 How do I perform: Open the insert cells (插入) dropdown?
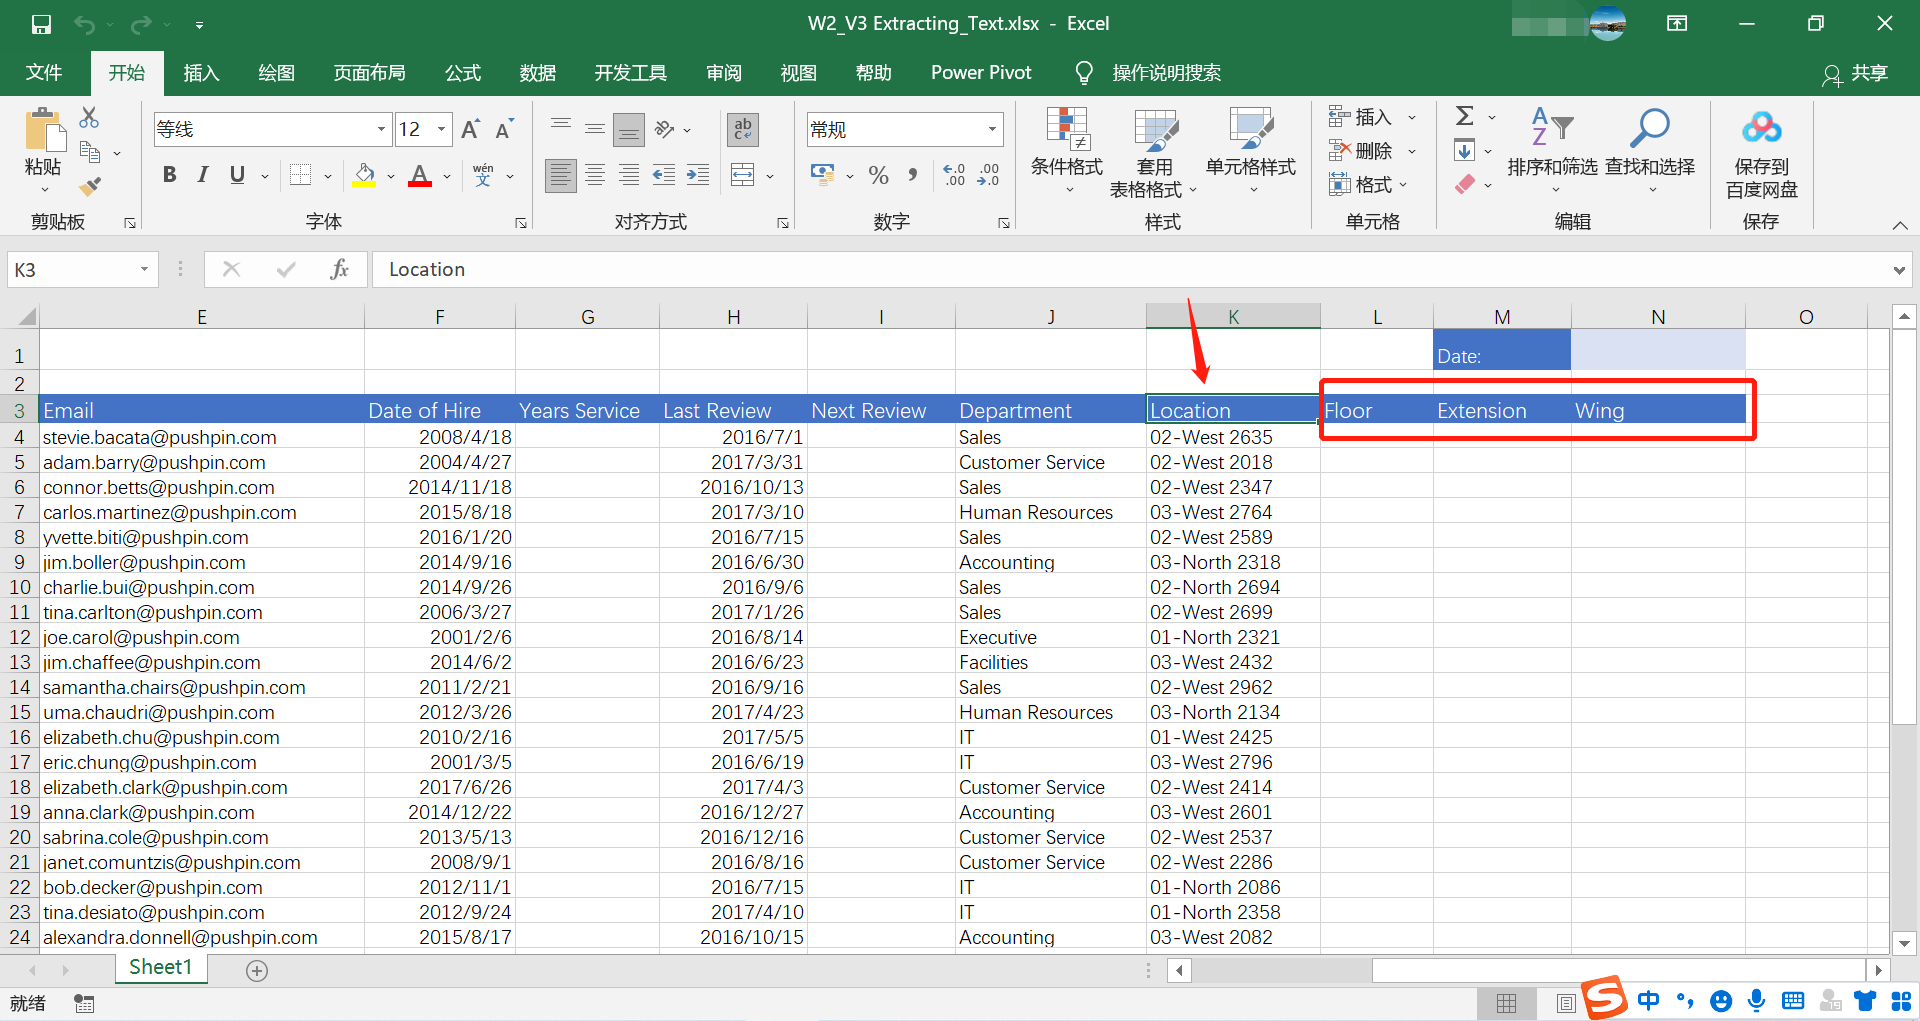[x=1372, y=117]
